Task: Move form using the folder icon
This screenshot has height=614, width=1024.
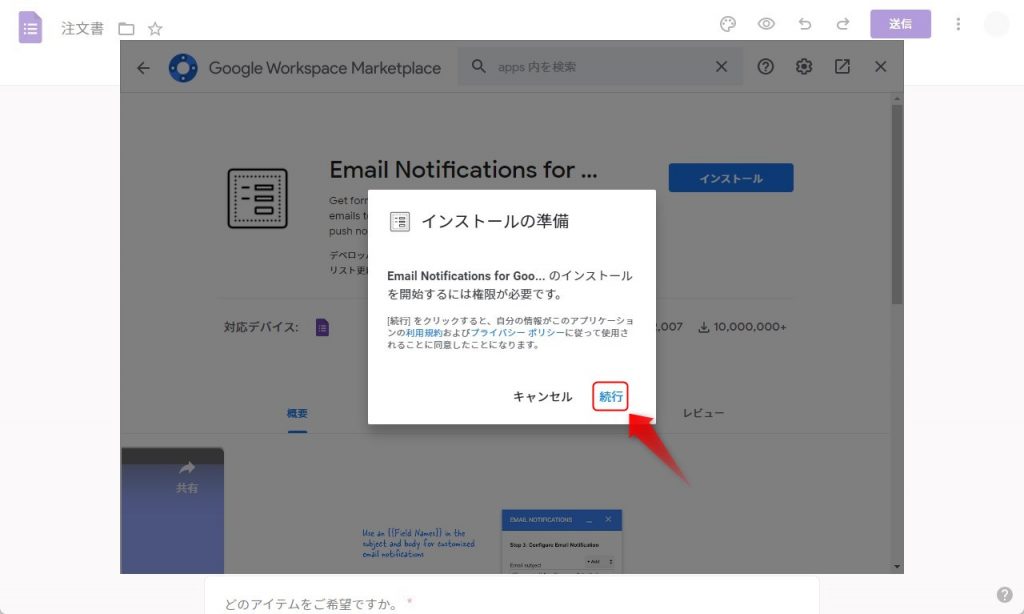Action: point(126,29)
